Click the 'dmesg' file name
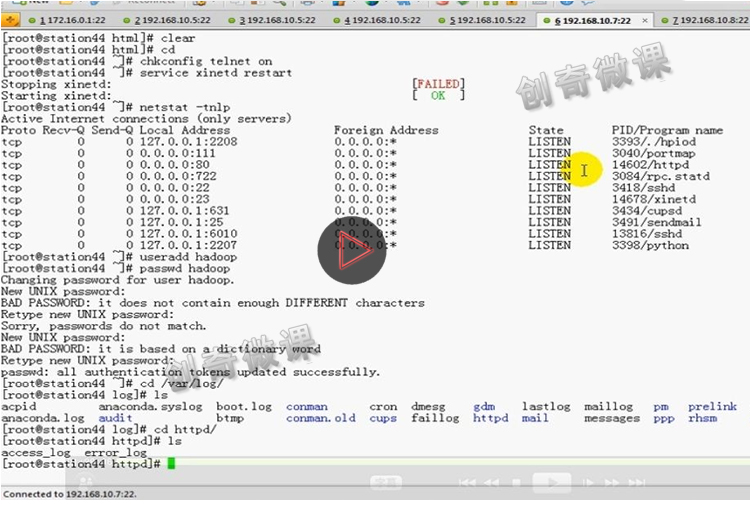This screenshot has height=507, width=750. (428, 407)
